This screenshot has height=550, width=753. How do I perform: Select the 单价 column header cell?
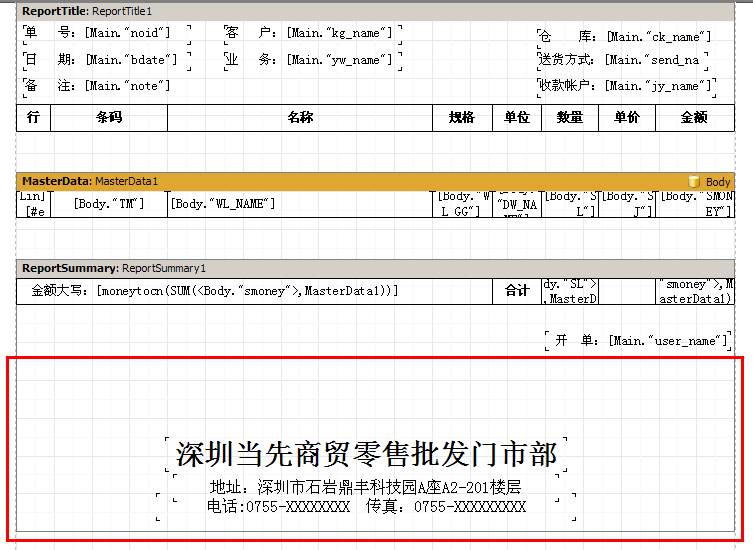(627, 118)
